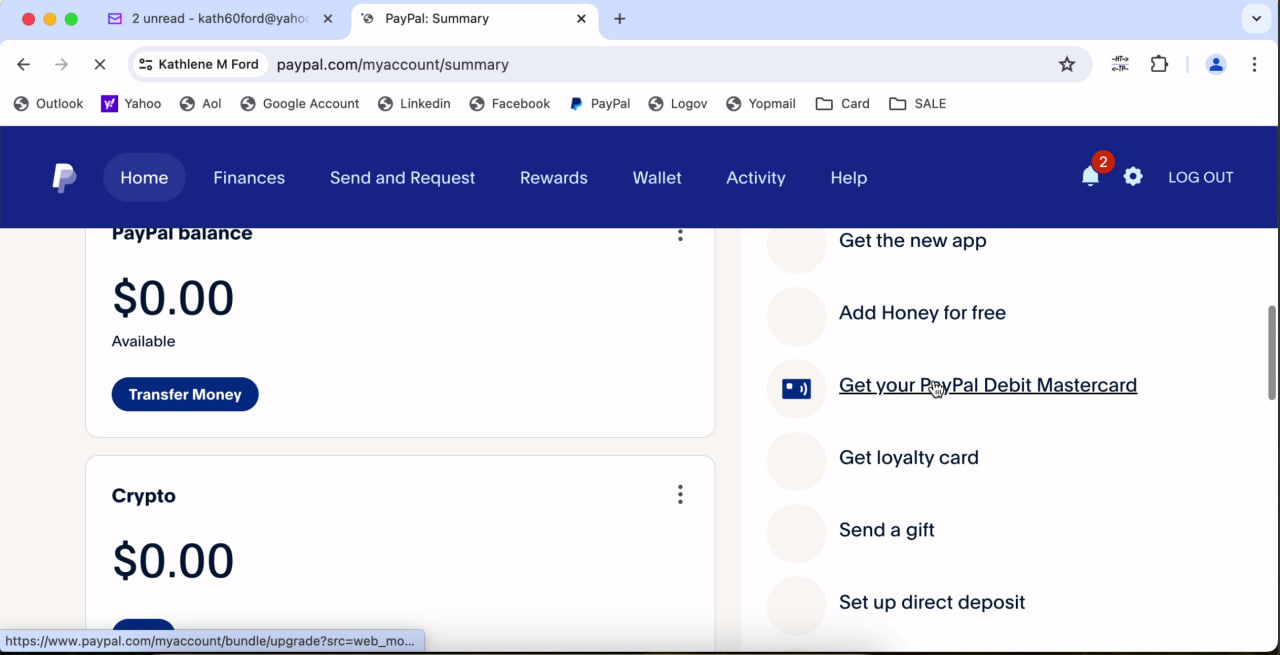Click Get the new app
This screenshot has height=655, width=1280.
tap(913, 241)
